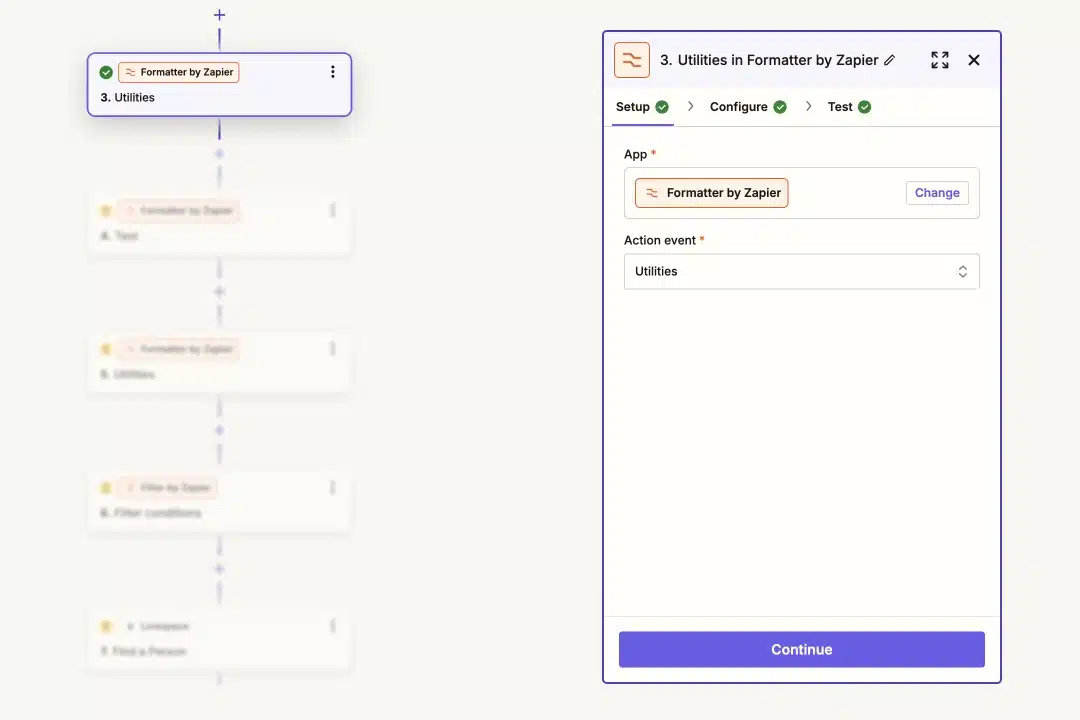Click the Formatter by Zapier app chip in App field
This screenshot has height=720, width=1080.
[x=712, y=193]
